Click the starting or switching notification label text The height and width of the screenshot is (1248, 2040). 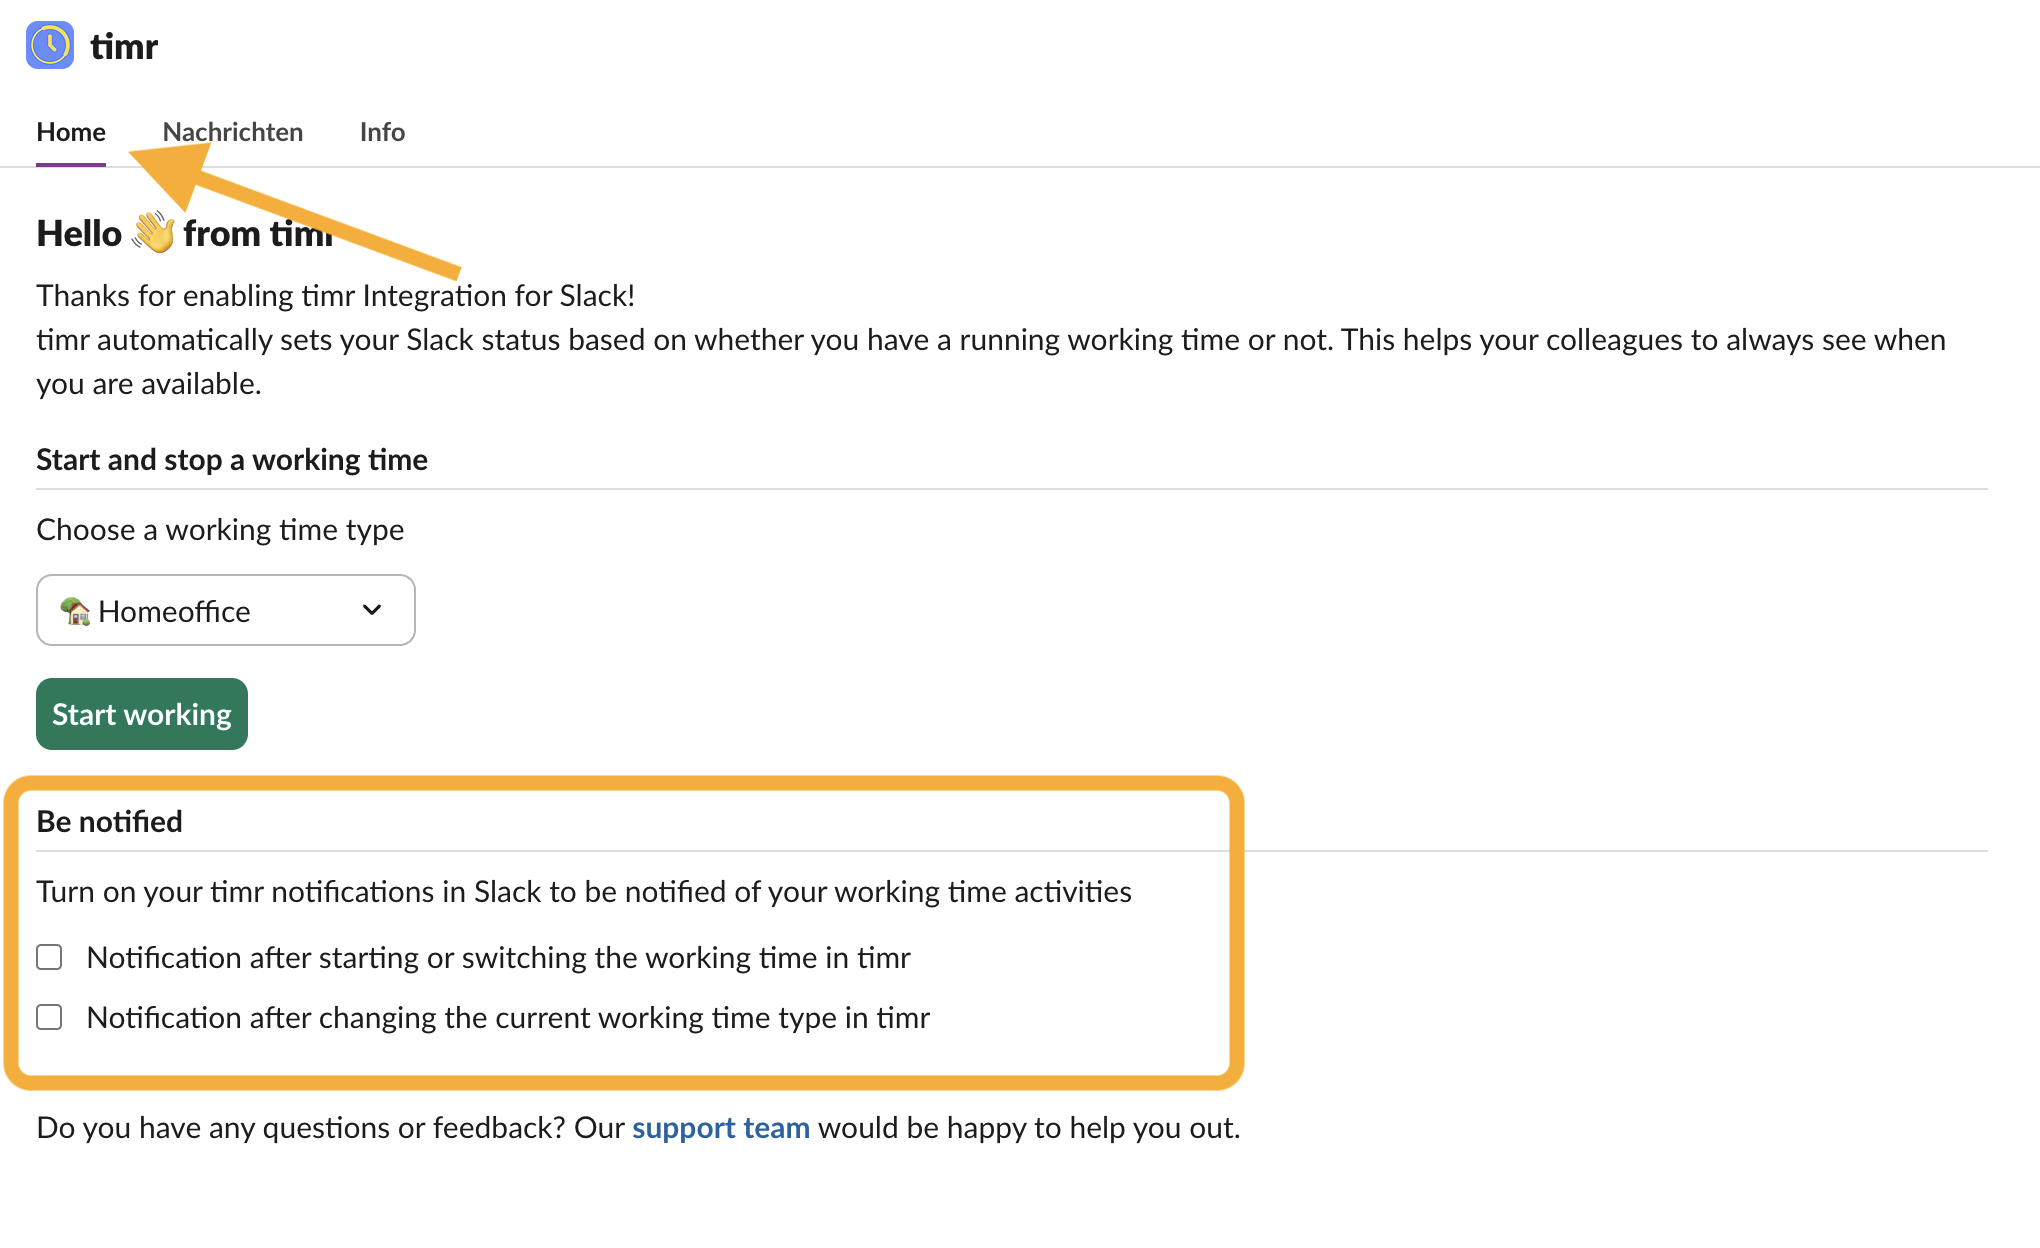pos(499,958)
